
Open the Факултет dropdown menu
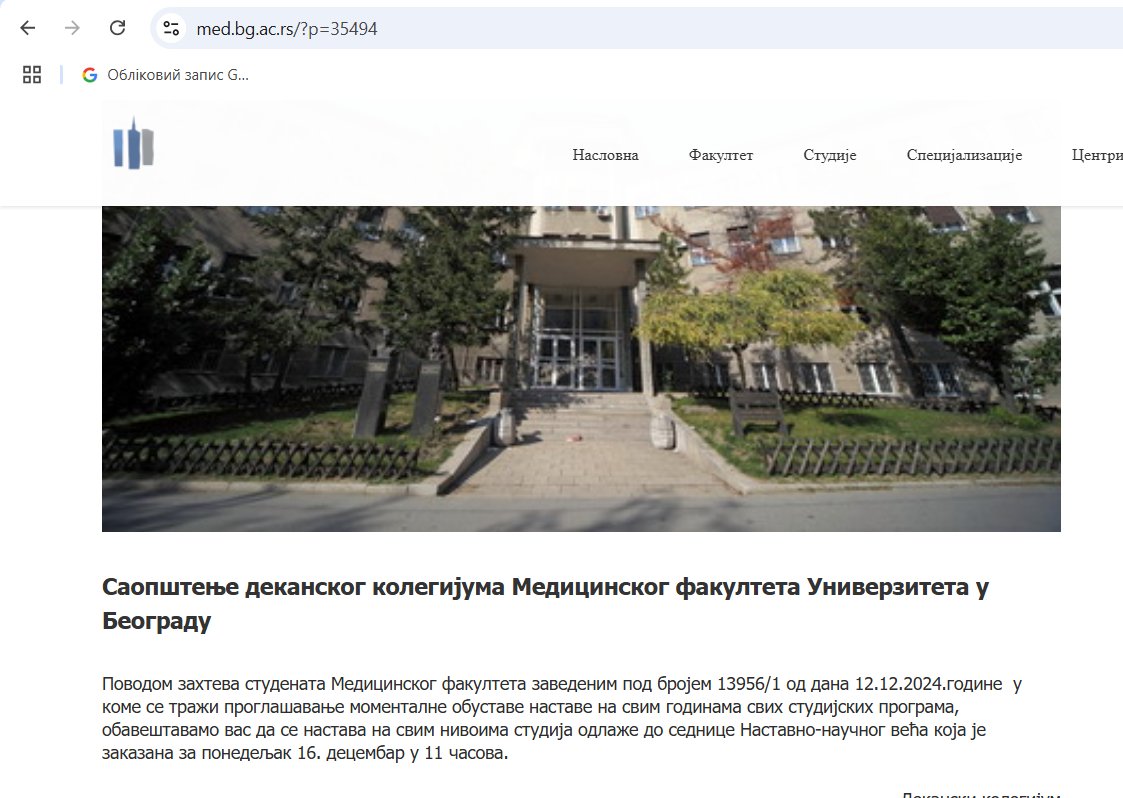(720, 155)
